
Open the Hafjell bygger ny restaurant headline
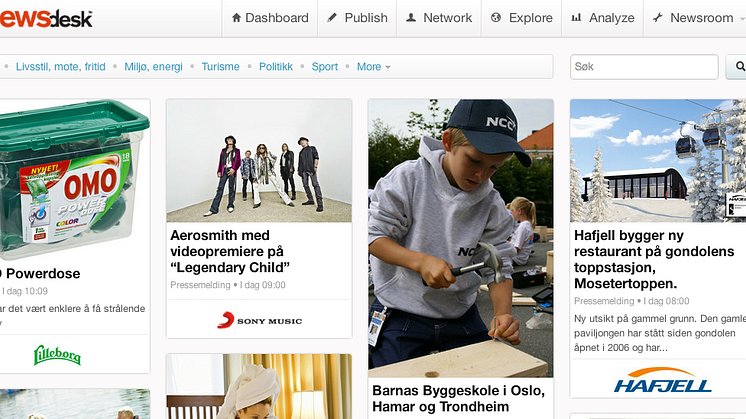pos(654,260)
